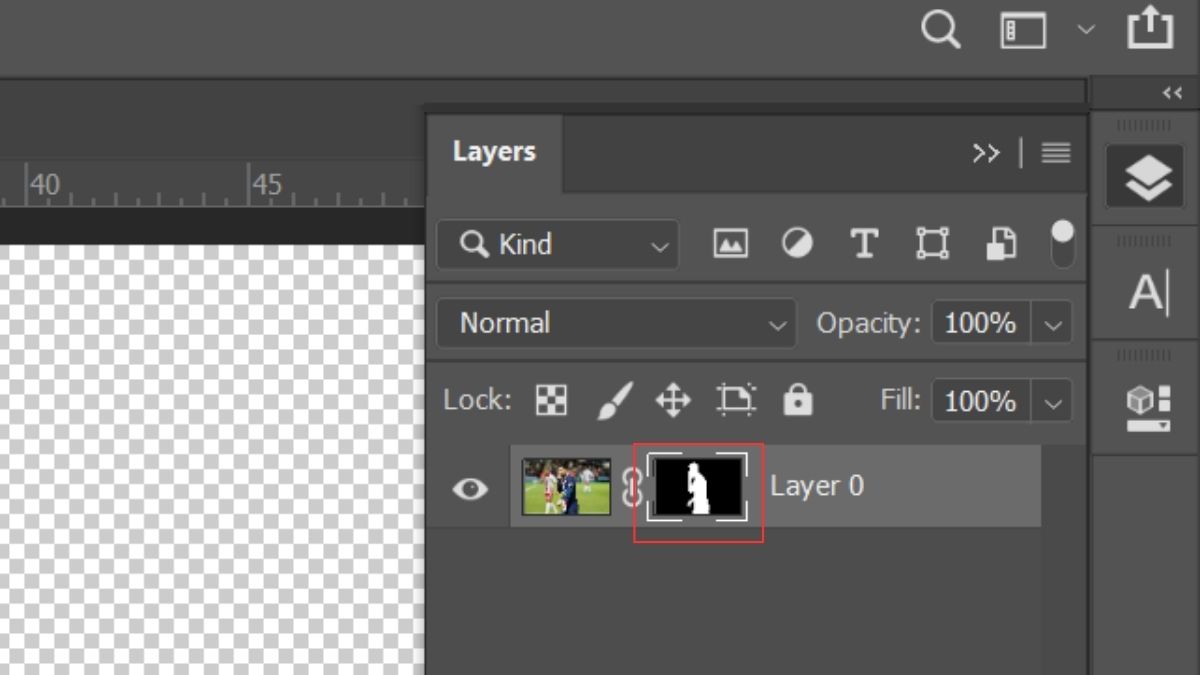This screenshot has width=1200, height=675.
Task: Expand the workspace chooser dropdown arrow
Action: point(1086,30)
